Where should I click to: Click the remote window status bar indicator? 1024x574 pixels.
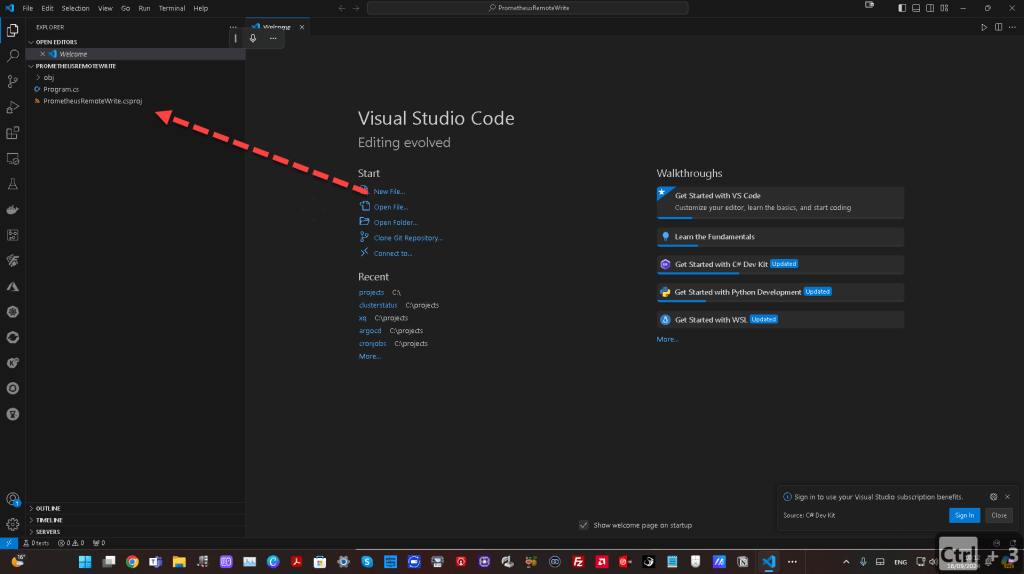(x=8, y=543)
